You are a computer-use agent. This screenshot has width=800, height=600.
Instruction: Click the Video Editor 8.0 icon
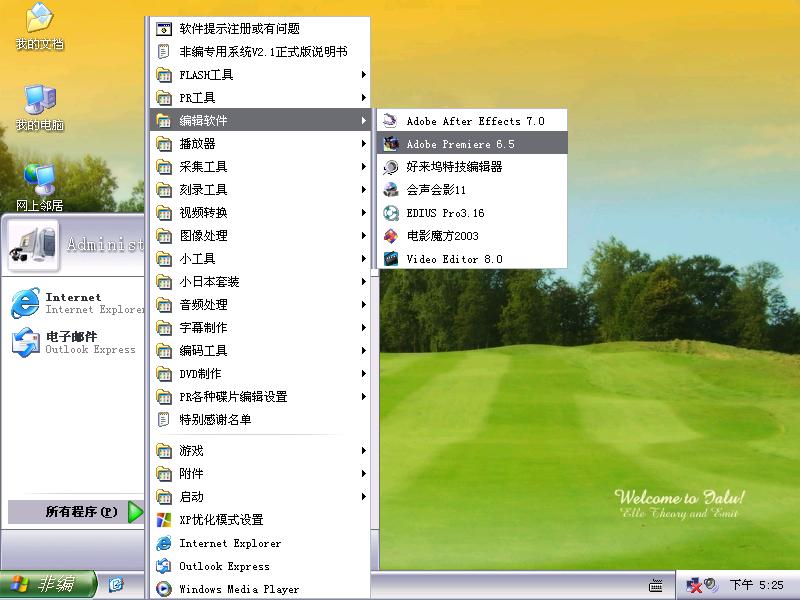coord(391,259)
